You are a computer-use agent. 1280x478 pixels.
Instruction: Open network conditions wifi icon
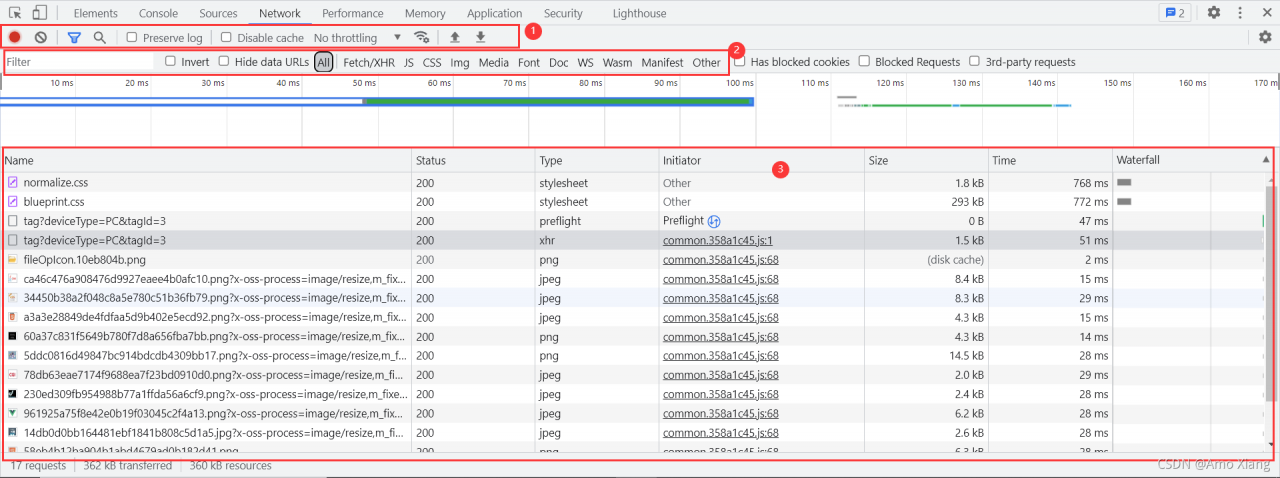(422, 37)
